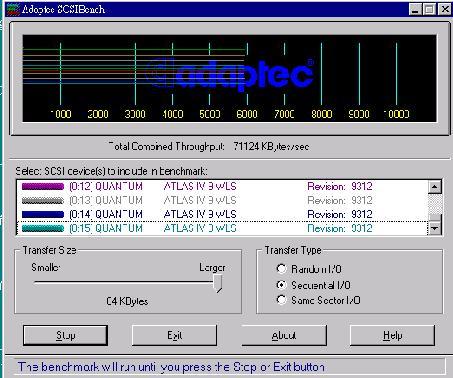Stop the running benchmark
This screenshot has width=453, height=378.
65,335
